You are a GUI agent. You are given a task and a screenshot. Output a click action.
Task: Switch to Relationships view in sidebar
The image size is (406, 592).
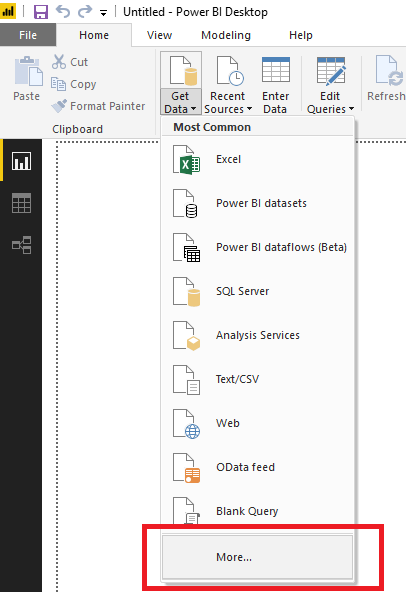pos(22,245)
